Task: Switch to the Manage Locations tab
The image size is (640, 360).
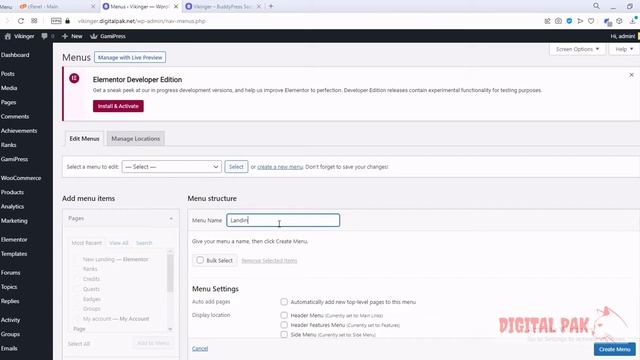Action: coord(136,138)
